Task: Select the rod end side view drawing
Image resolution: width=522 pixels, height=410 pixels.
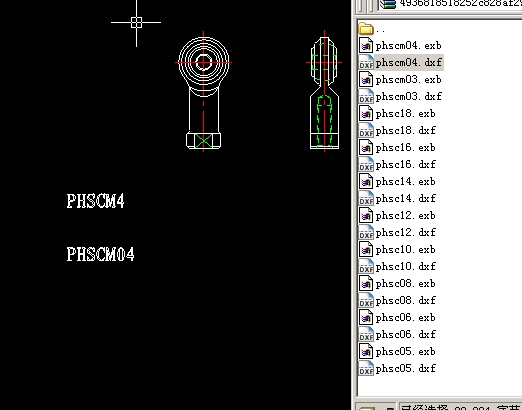Action: pos(324,91)
